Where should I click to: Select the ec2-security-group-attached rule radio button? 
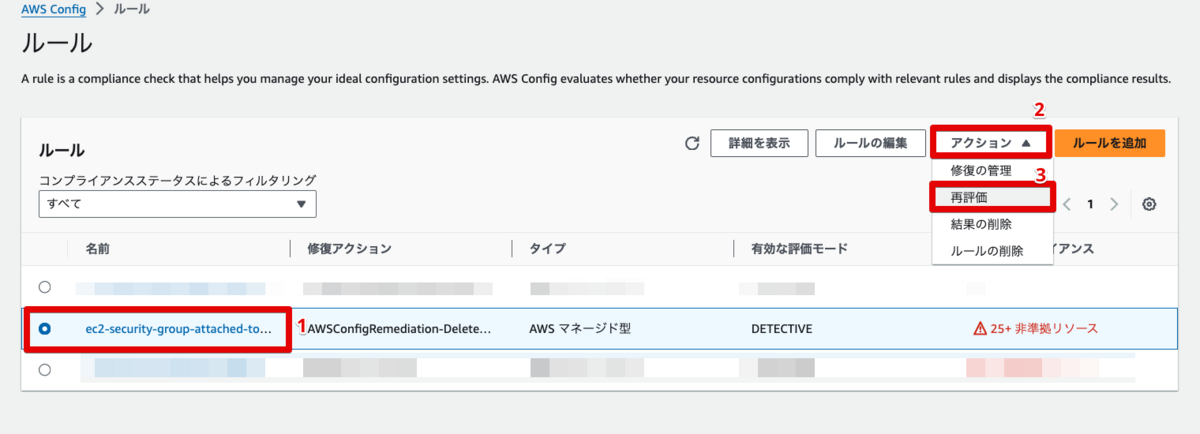[45, 328]
